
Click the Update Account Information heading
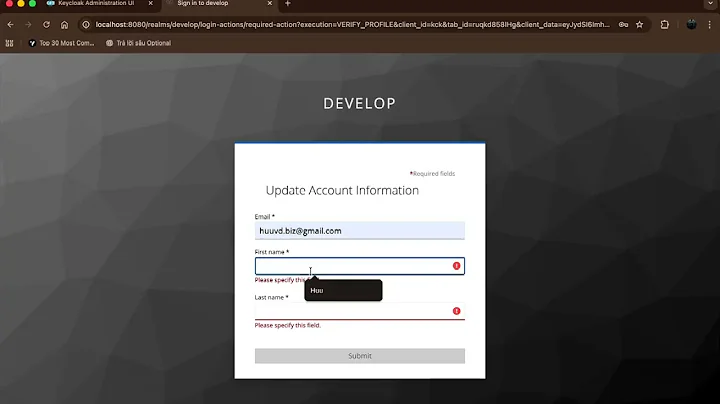click(x=342, y=190)
